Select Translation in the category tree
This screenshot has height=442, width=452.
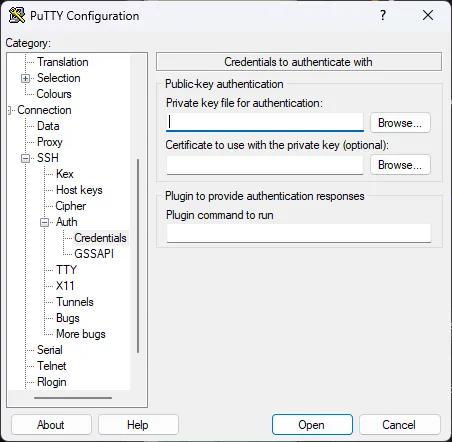pyautogui.click(x=63, y=62)
